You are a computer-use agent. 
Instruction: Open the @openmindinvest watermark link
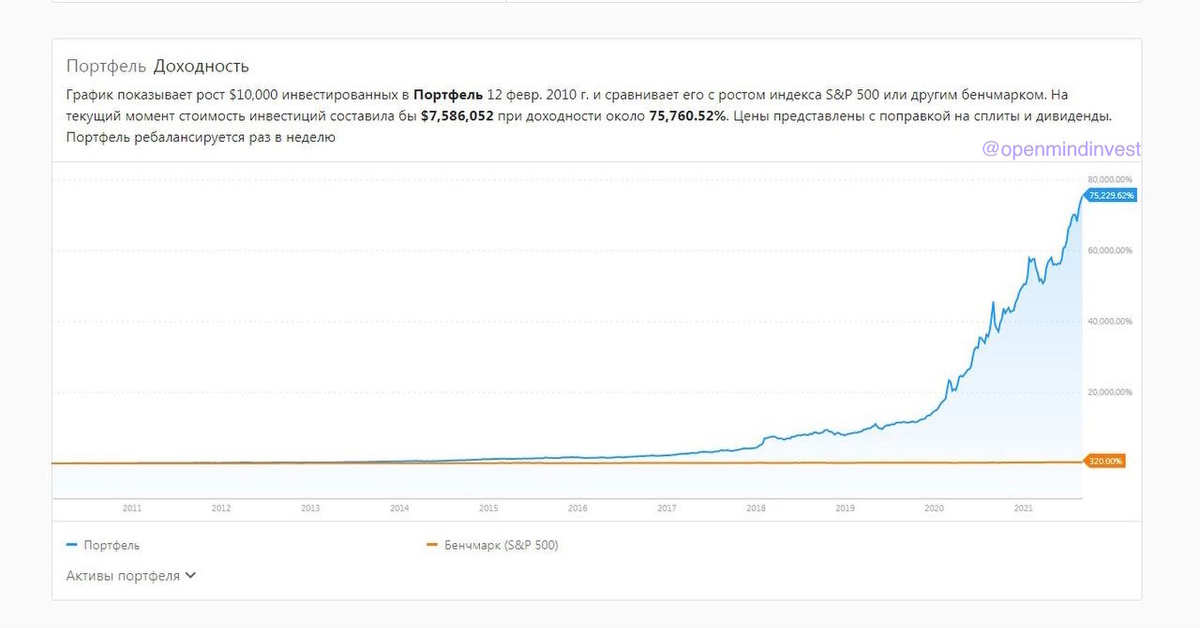pyautogui.click(x=1061, y=149)
